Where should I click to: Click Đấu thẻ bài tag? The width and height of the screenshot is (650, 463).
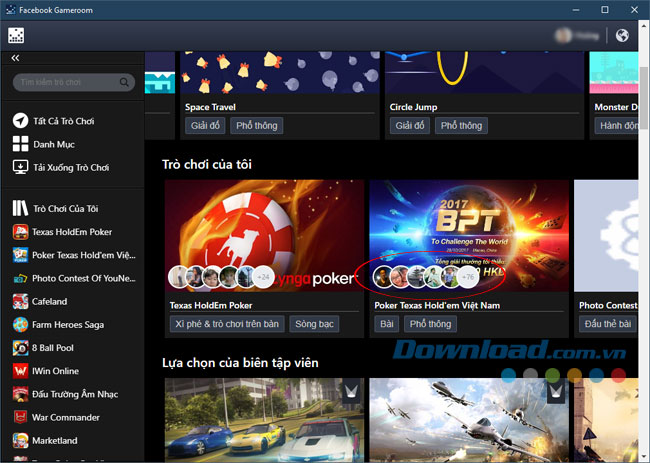point(608,324)
